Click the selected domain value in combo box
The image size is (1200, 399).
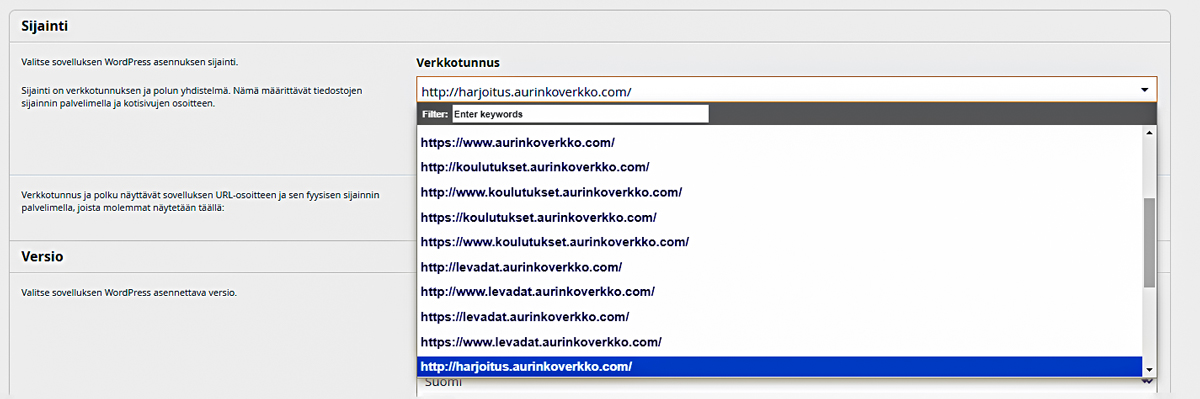(526, 92)
